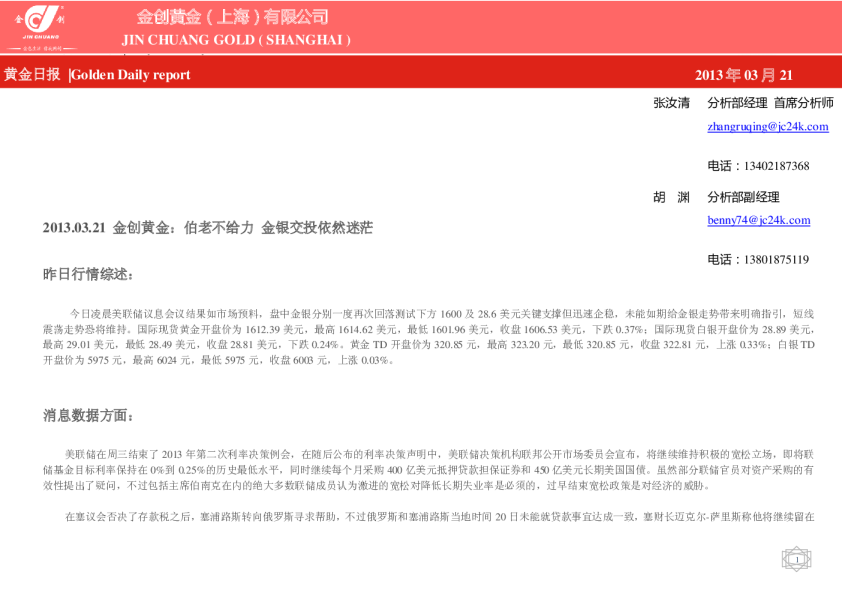Image resolution: width=842 pixels, height=596 pixels.
Task: Click the company name 金创黄金（上海）有限公司
Action: (x=232, y=17)
